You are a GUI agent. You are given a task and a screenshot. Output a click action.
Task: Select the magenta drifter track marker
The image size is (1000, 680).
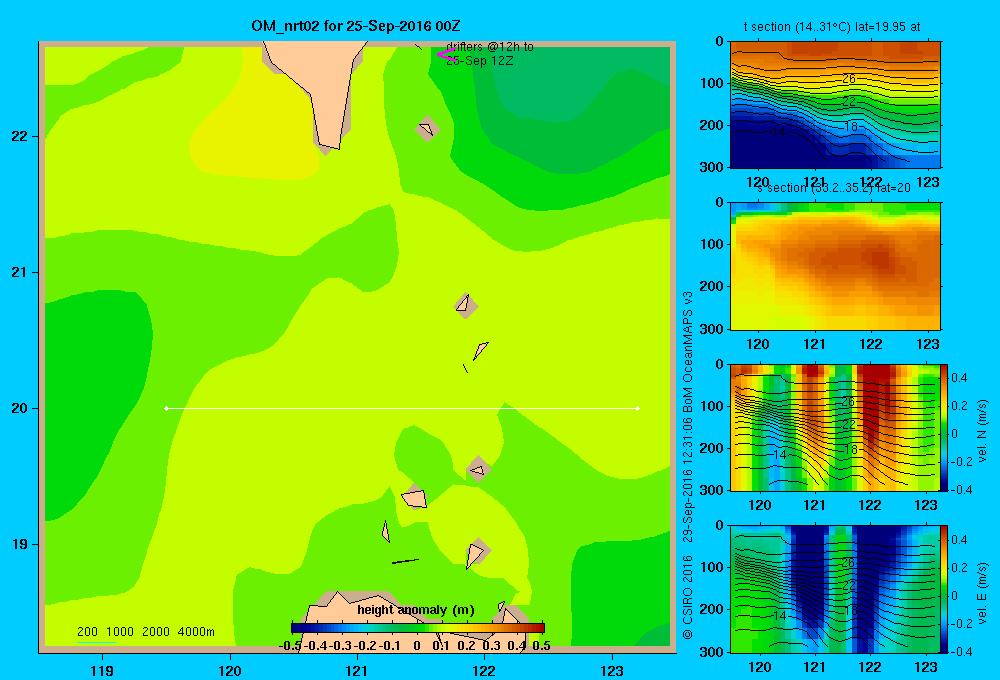tap(446, 54)
